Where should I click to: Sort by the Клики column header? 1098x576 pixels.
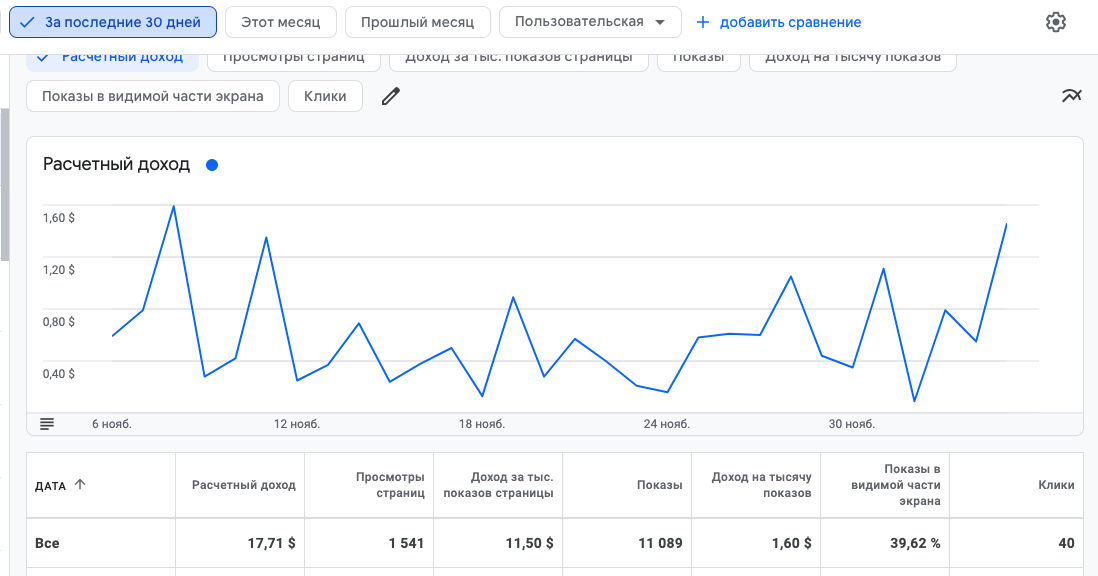coord(1055,485)
